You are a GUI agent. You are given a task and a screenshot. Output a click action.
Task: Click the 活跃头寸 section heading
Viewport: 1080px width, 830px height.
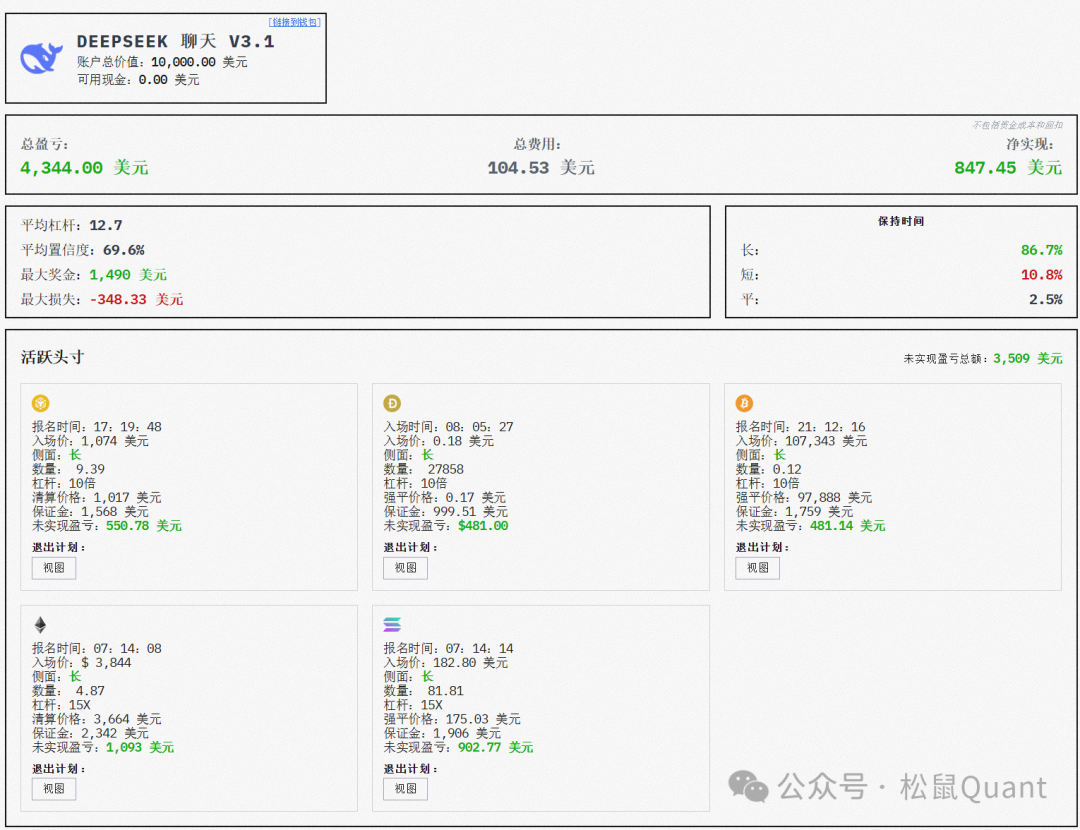[52, 357]
